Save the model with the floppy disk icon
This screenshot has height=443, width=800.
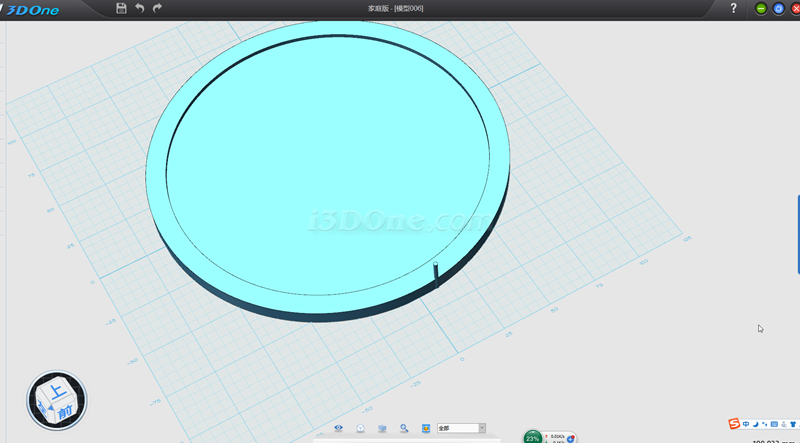tap(121, 8)
